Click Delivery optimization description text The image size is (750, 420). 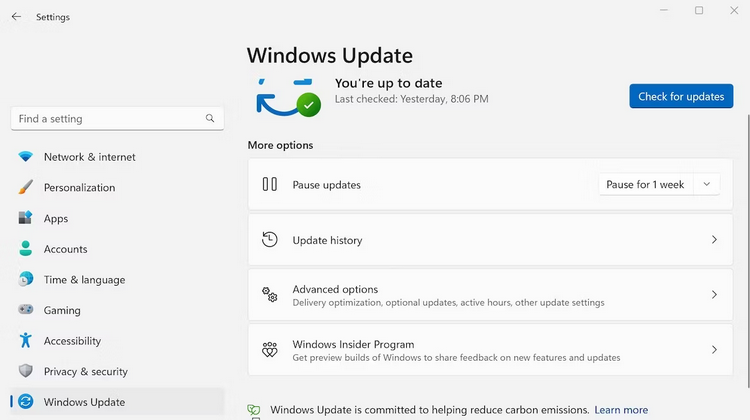tap(448, 302)
